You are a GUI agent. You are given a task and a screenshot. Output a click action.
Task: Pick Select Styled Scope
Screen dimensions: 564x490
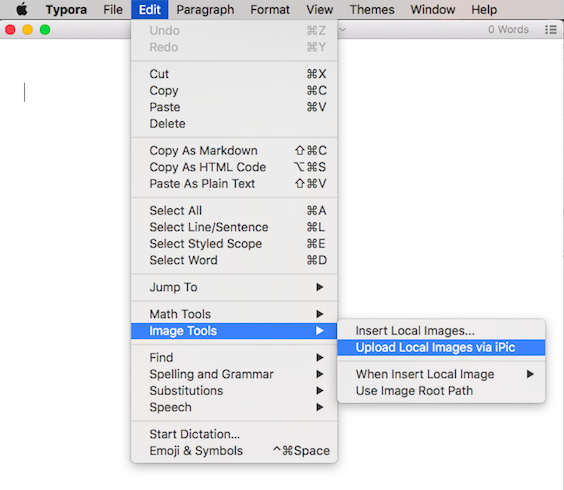coord(234,244)
